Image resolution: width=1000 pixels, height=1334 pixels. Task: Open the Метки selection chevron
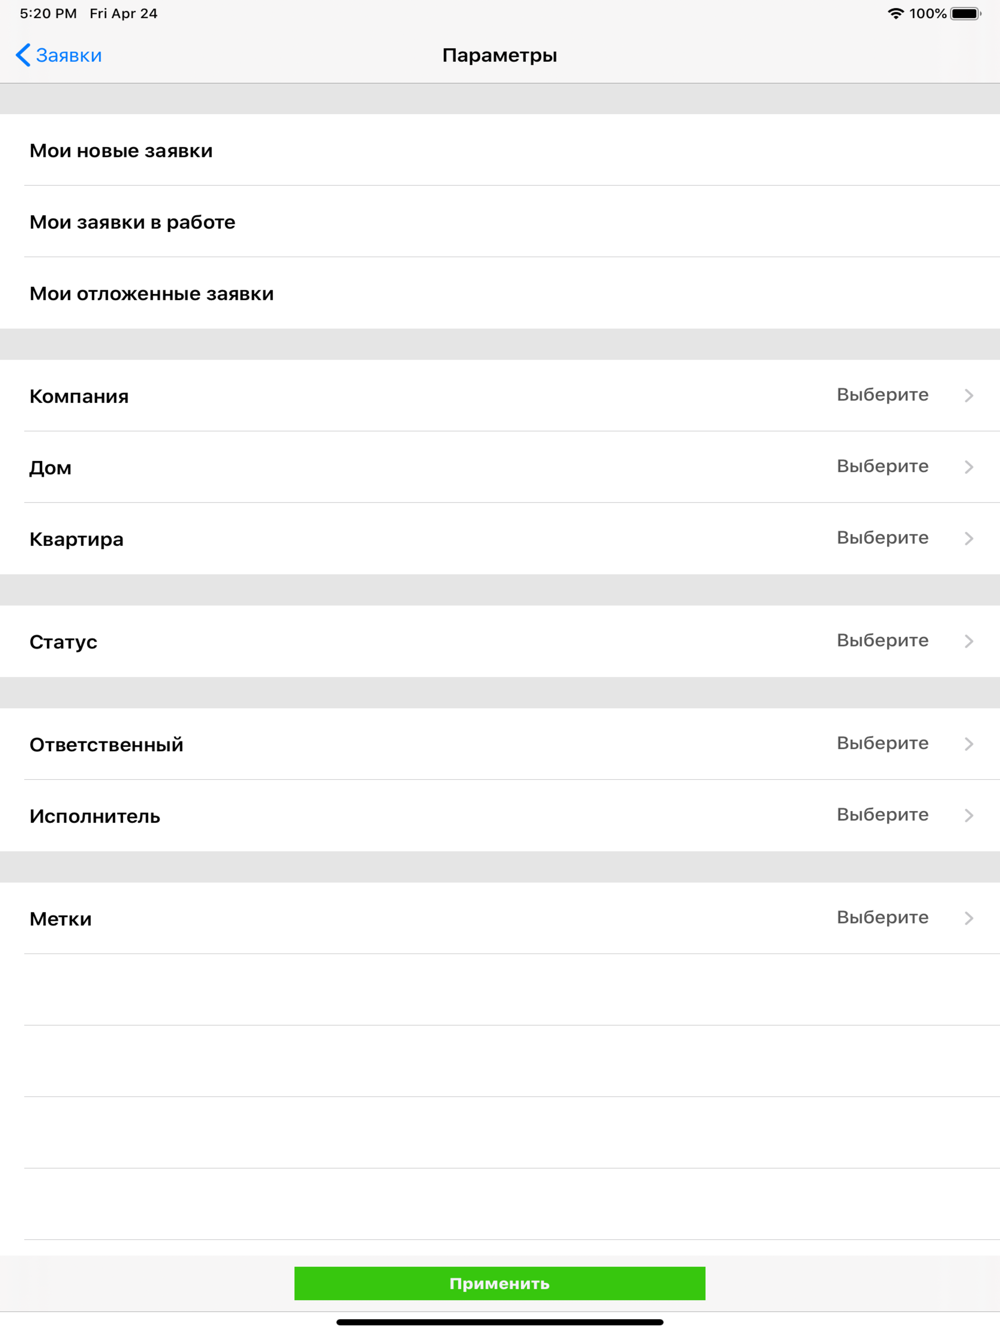[x=969, y=918]
